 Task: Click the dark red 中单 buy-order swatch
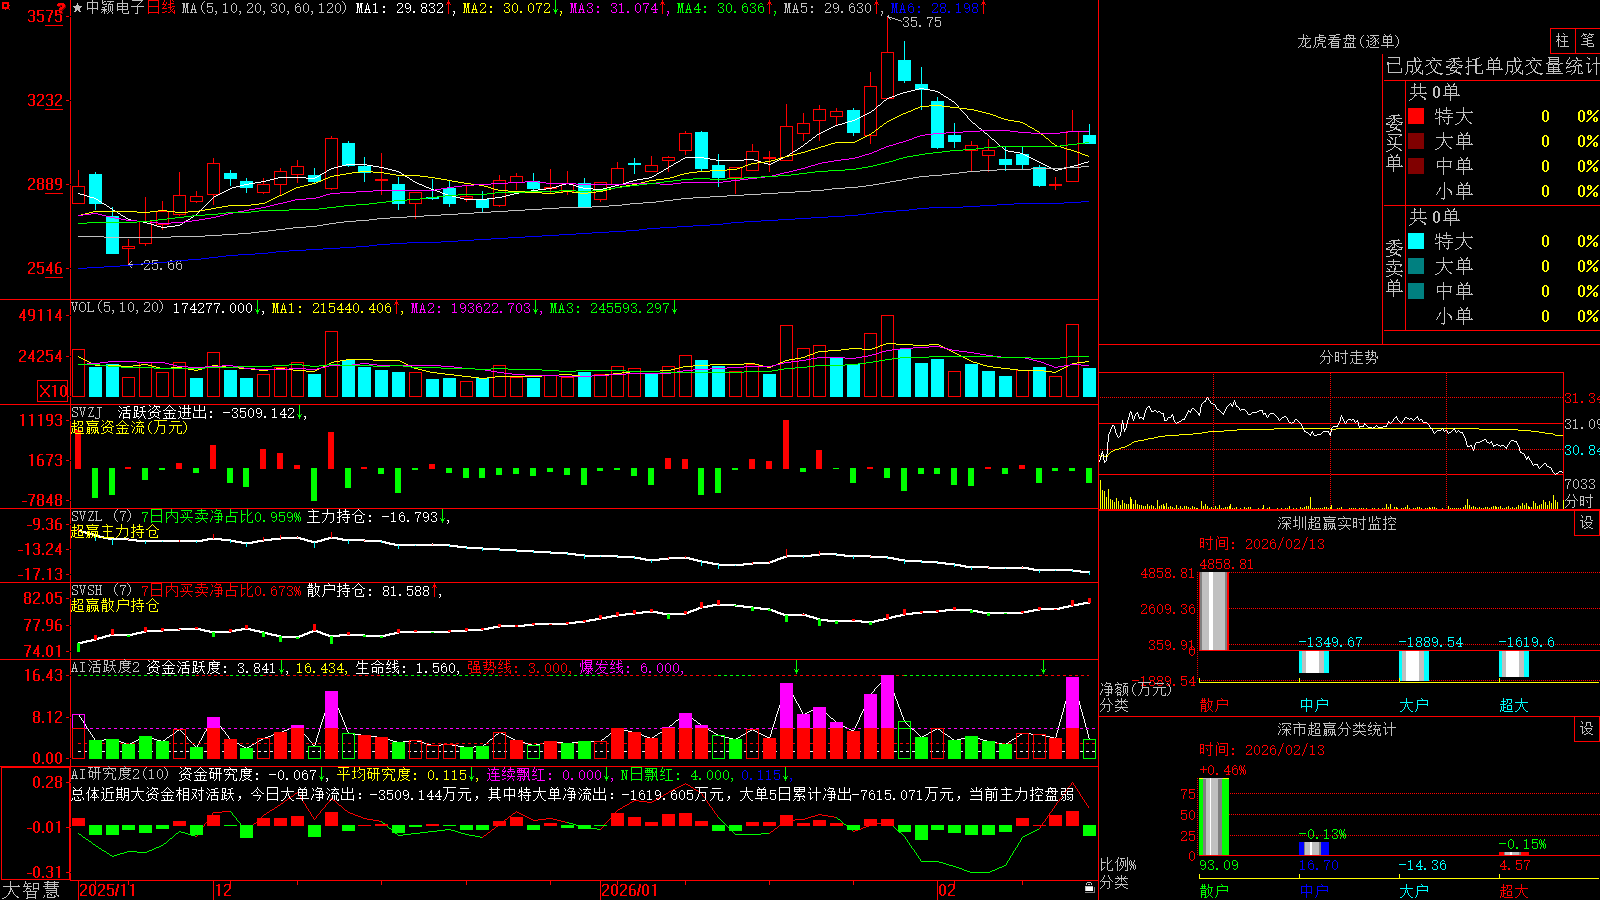click(x=1416, y=165)
